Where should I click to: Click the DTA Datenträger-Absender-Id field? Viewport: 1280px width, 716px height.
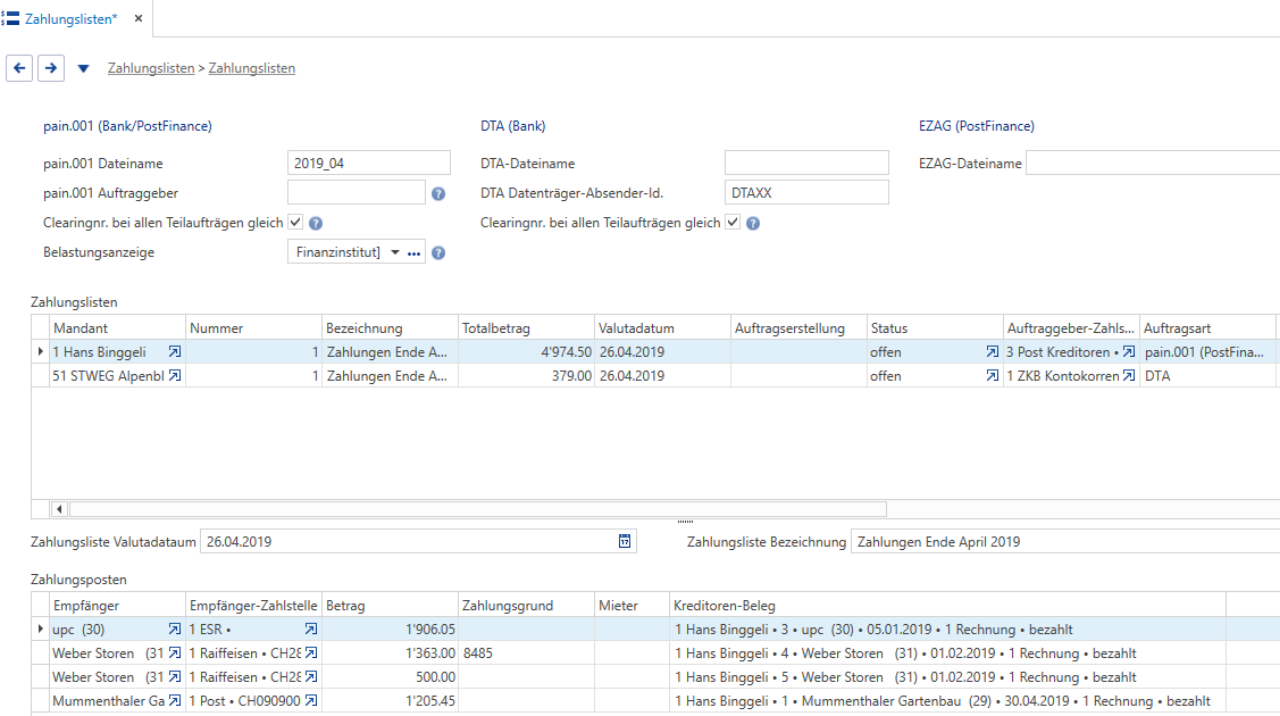point(806,192)
